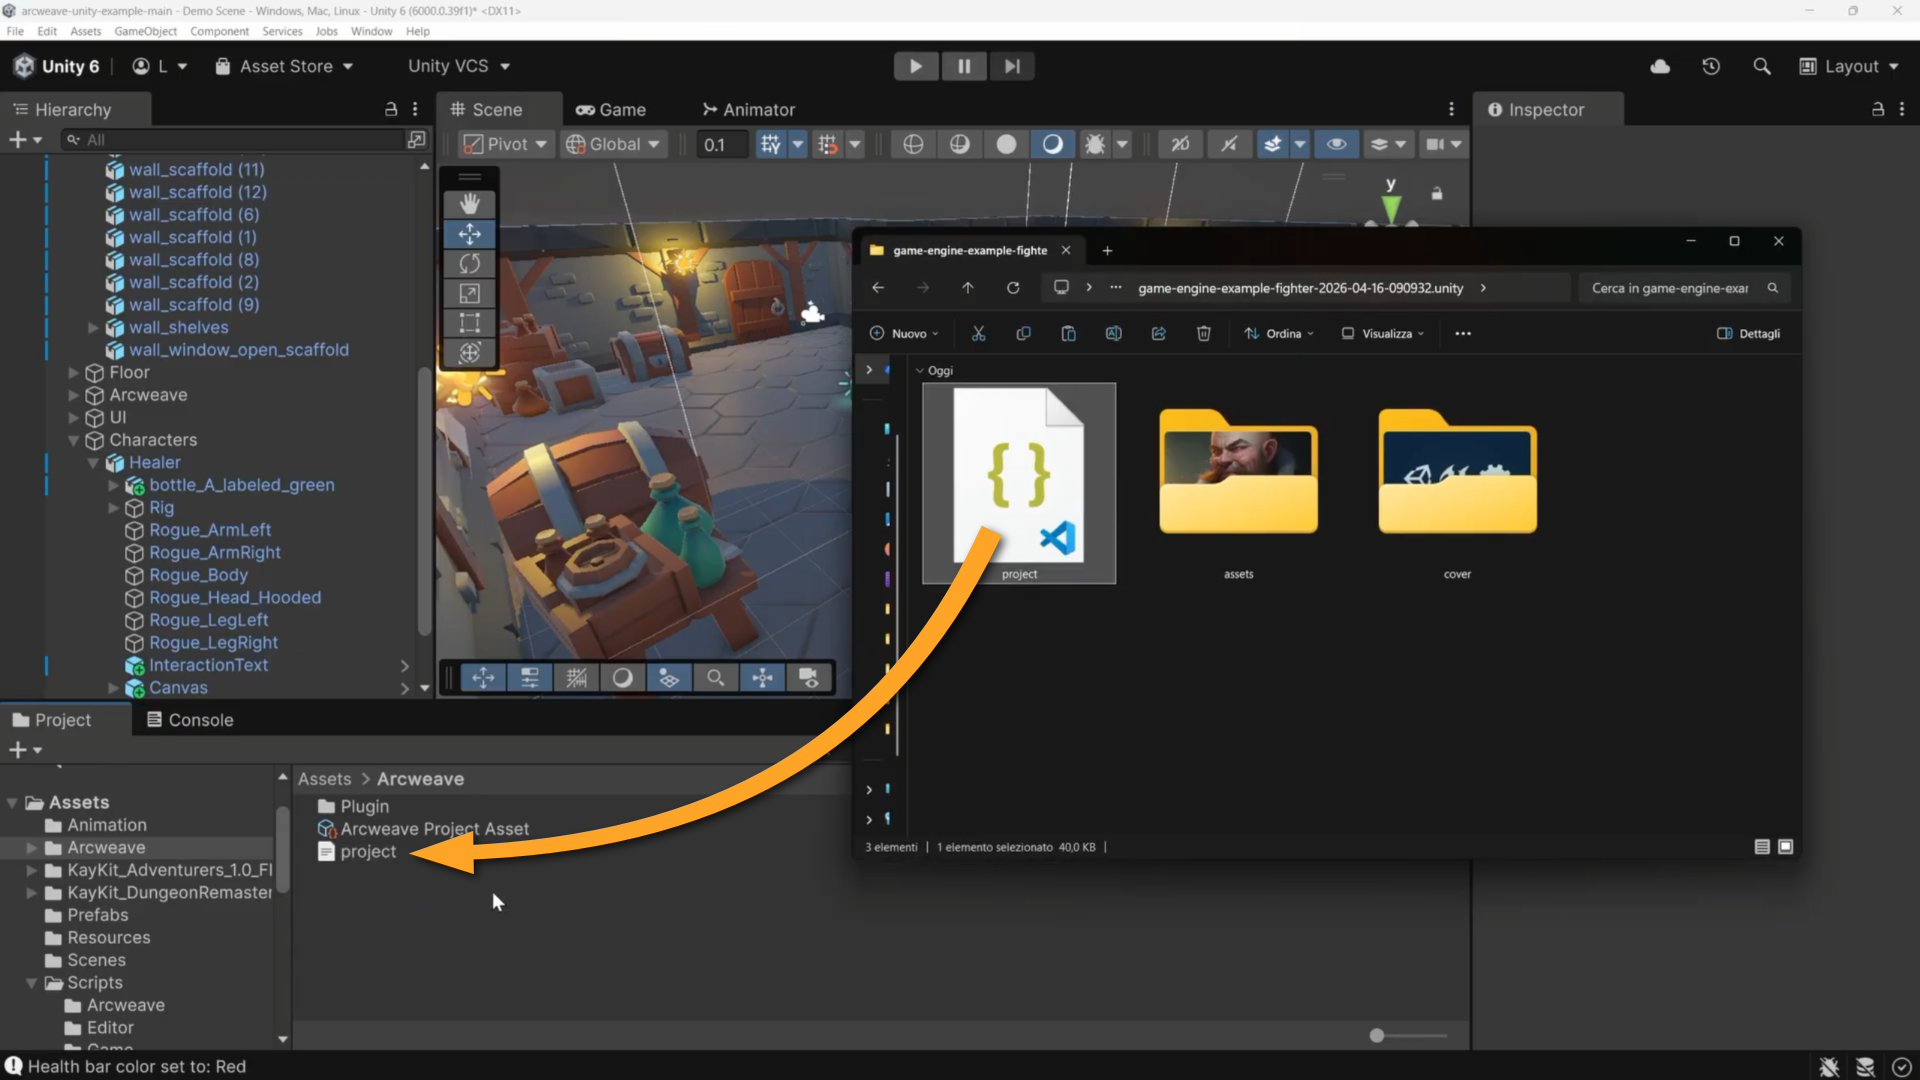1920x1080 pixels.
Task: Open the Undo History icon
Action: pyautogui.click(x=1711, y=66)
